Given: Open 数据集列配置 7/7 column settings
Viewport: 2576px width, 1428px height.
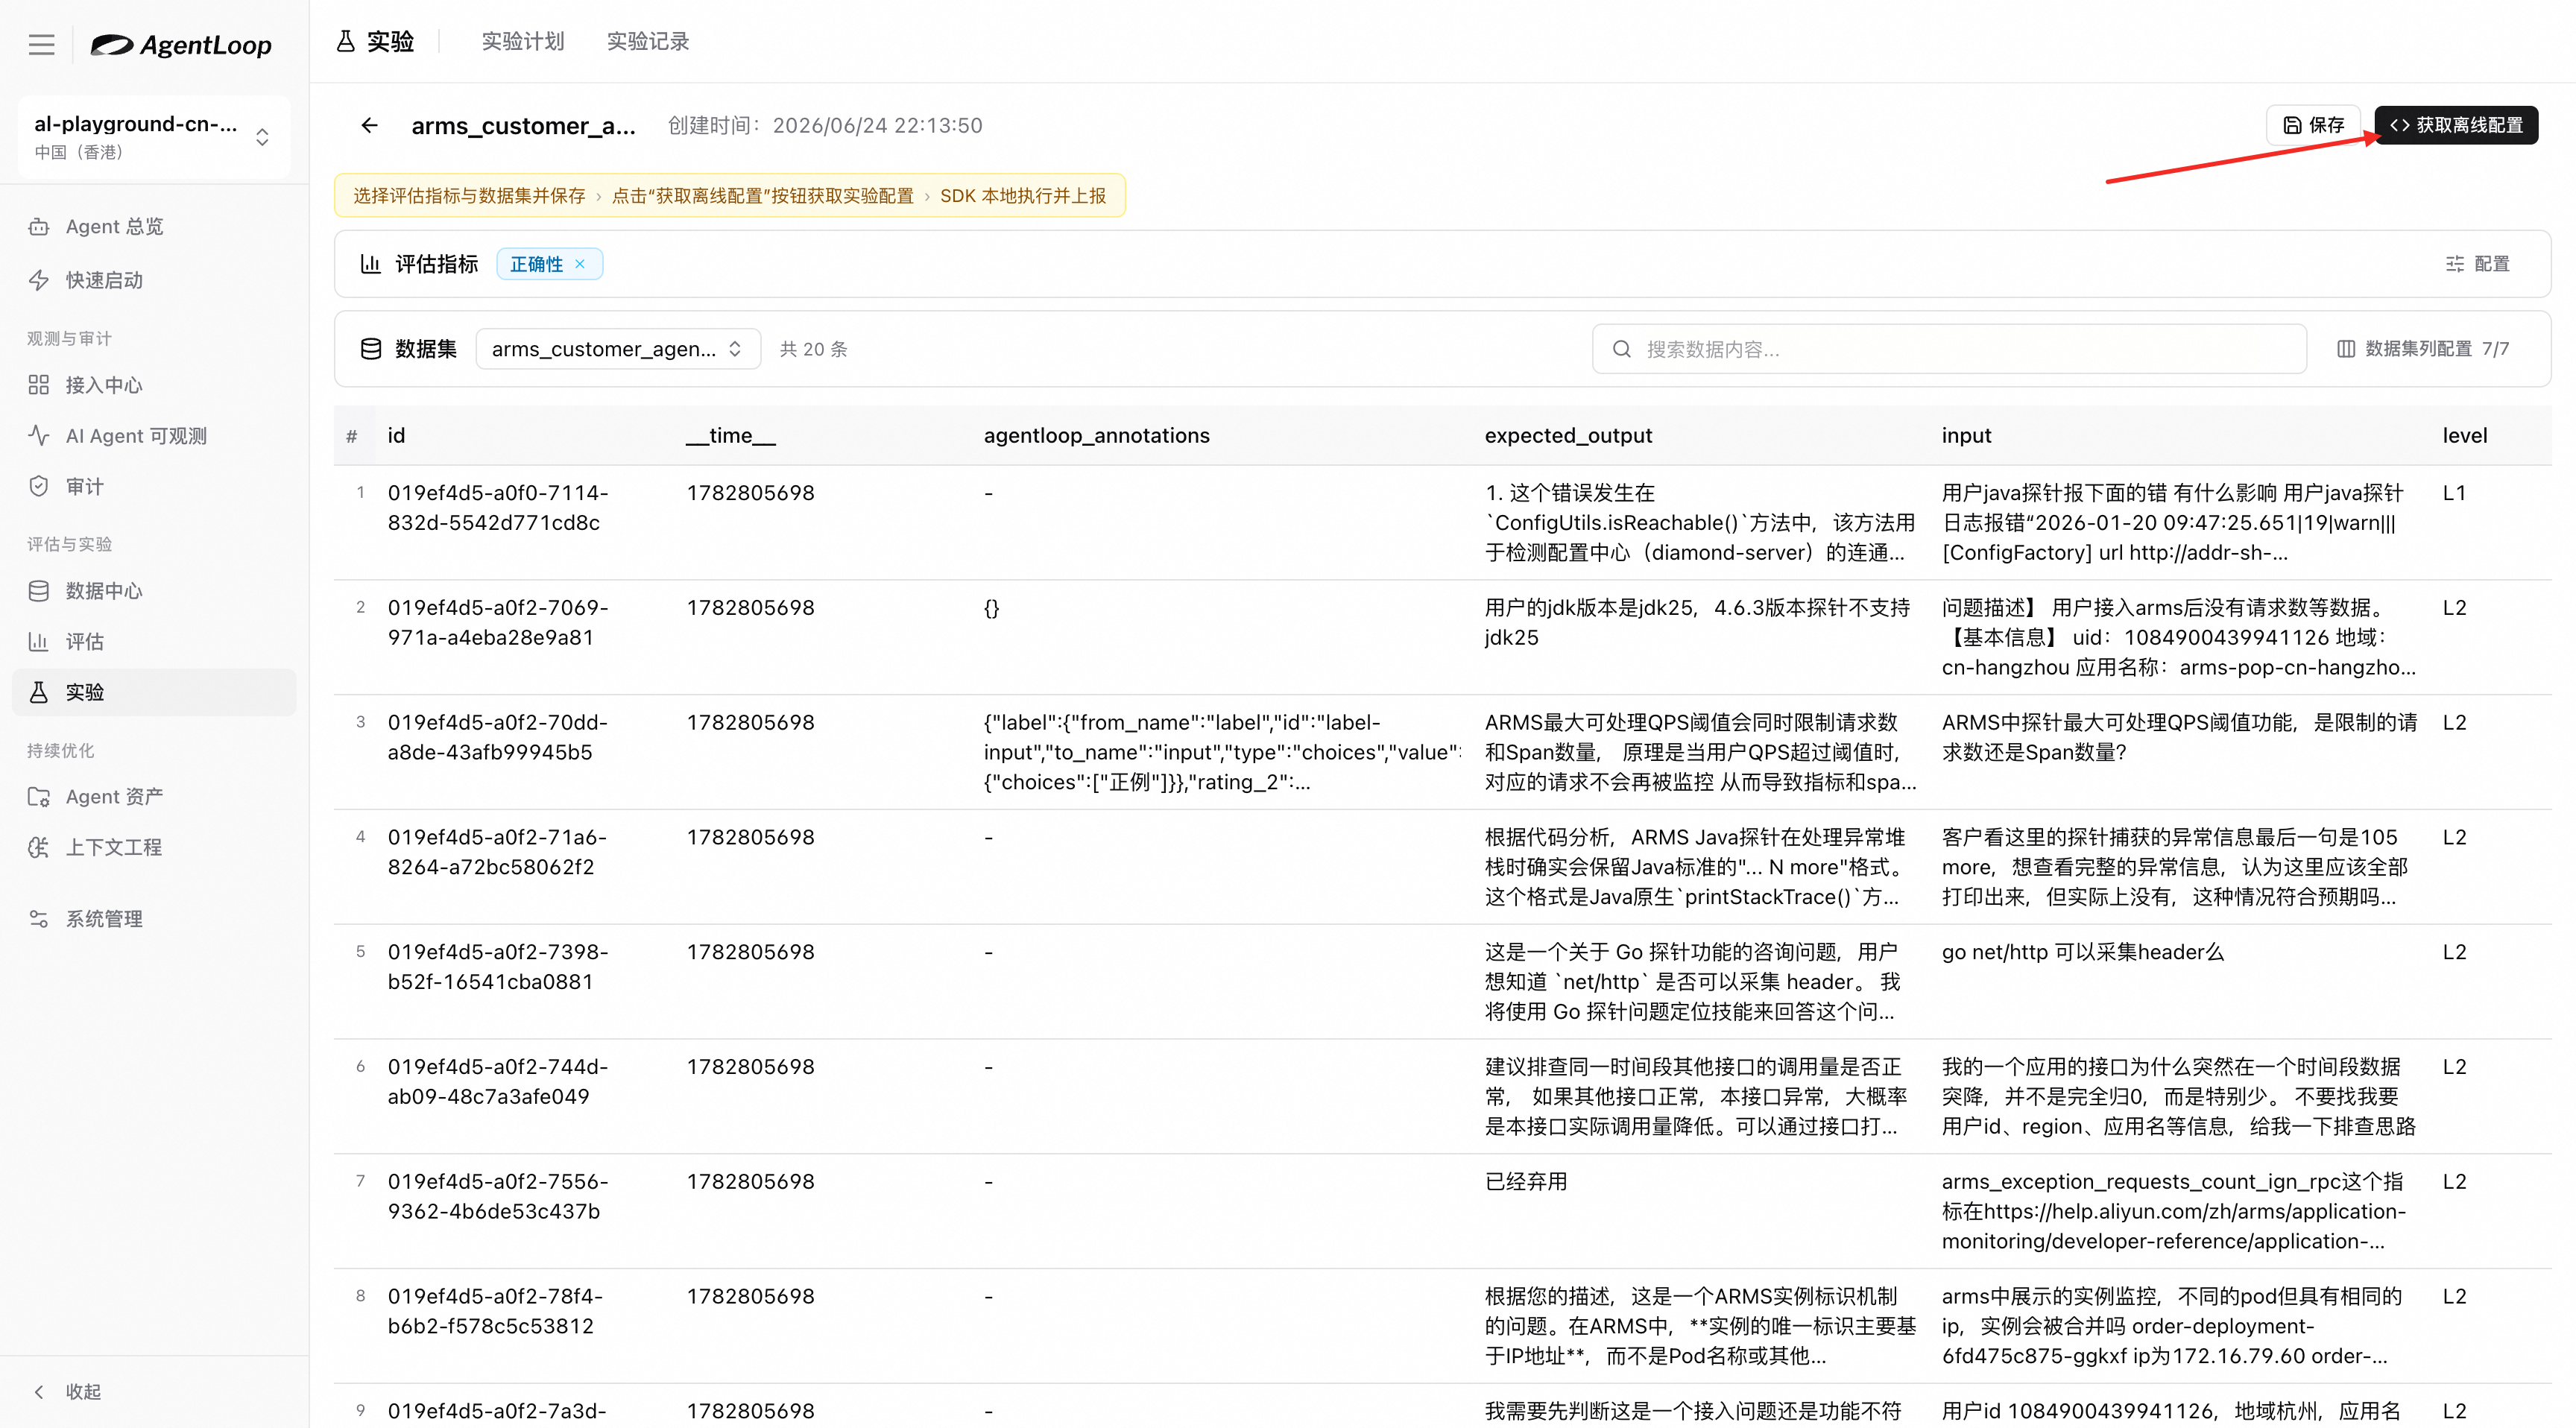Looking at the screenshot, I should point(2424,349).
